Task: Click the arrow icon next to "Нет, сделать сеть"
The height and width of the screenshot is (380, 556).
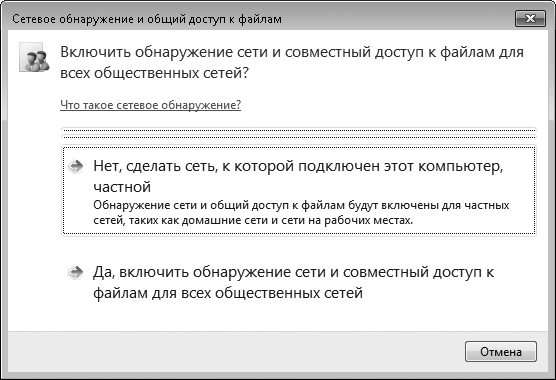Action: point(76,166)
